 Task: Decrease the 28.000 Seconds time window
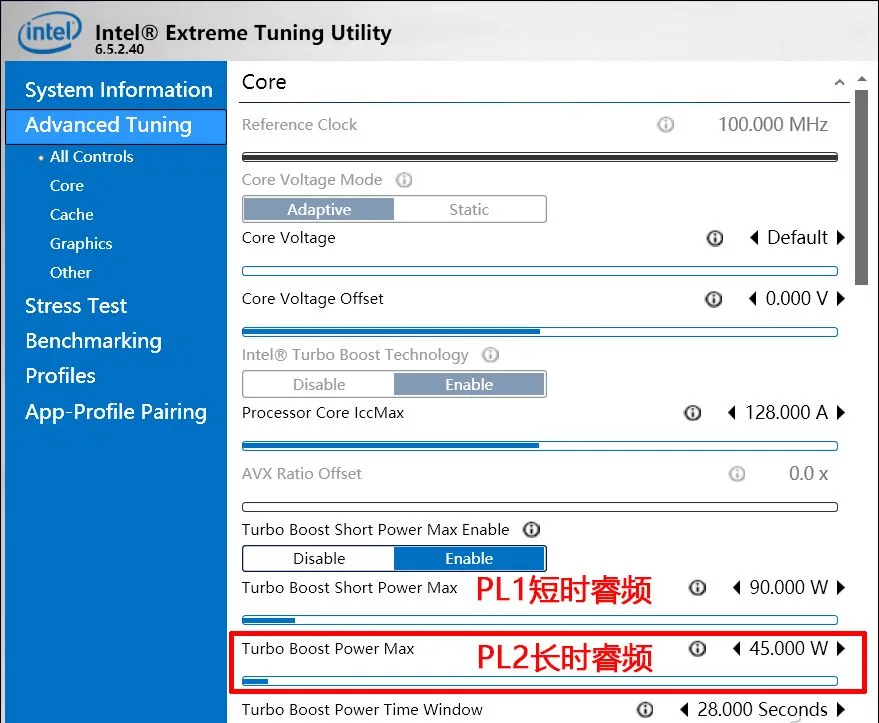(684, 710)
